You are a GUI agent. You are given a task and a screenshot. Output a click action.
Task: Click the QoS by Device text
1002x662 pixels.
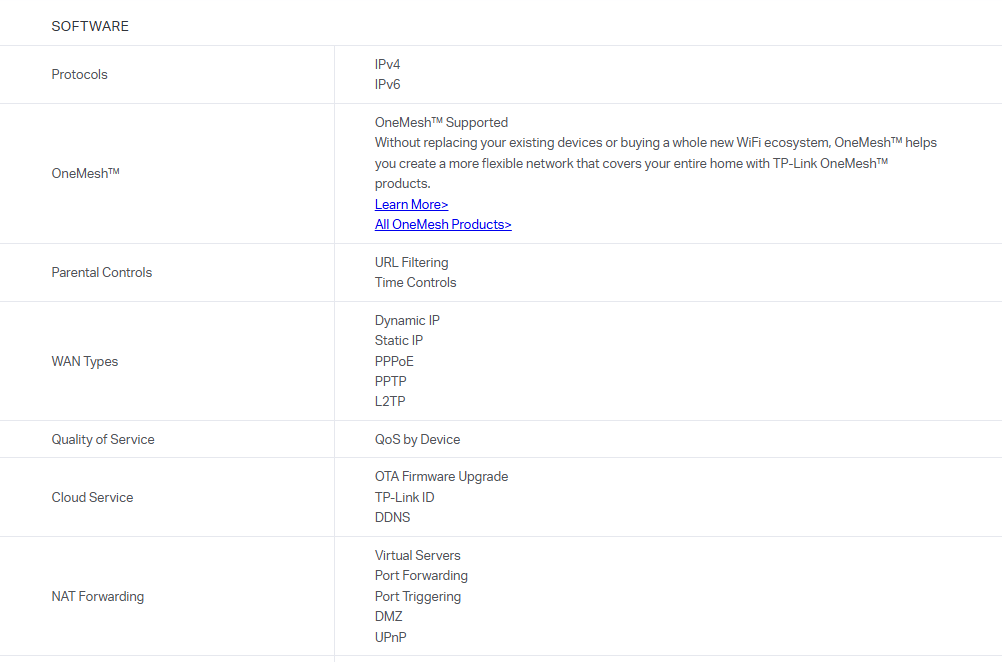pyautogui.click(x=417, y=439)
